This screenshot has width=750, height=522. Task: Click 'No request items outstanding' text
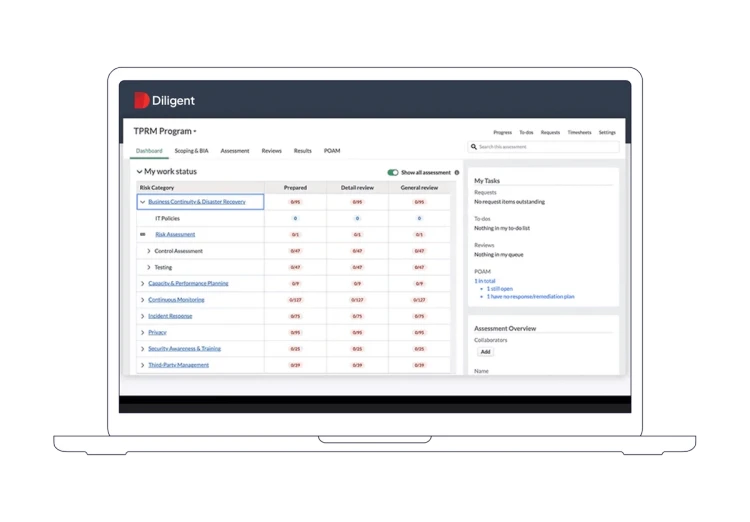pos(509,202)
